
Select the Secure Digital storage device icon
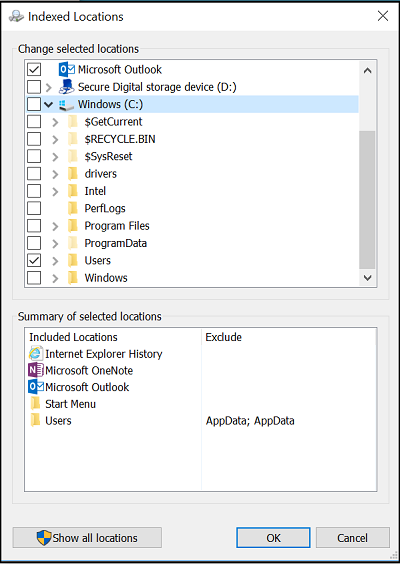(66, 87)
